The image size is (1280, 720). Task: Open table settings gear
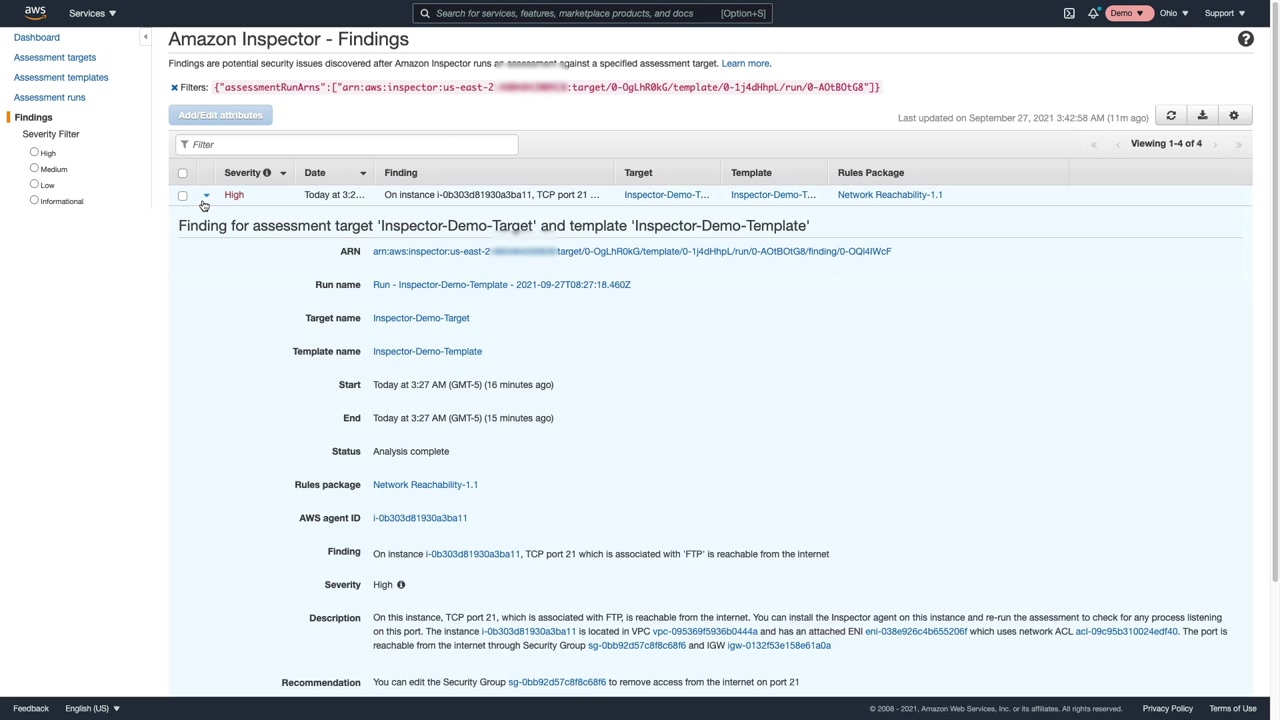pyautogui.click(x=1234, y=116)
